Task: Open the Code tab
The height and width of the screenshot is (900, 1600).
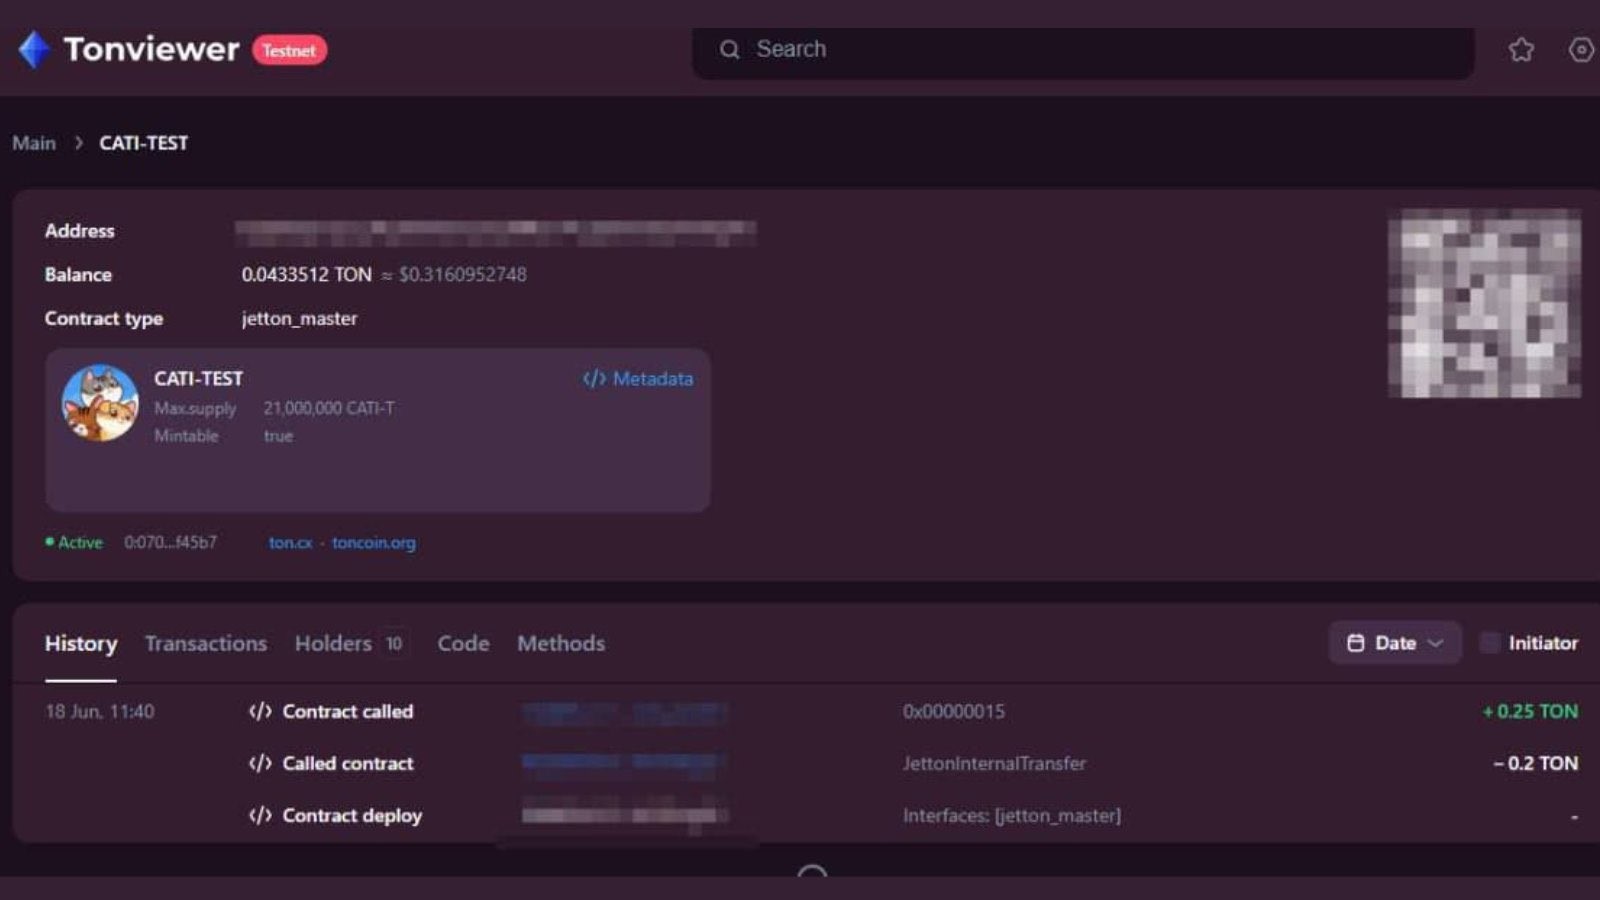Action: (x=463, y=643)
